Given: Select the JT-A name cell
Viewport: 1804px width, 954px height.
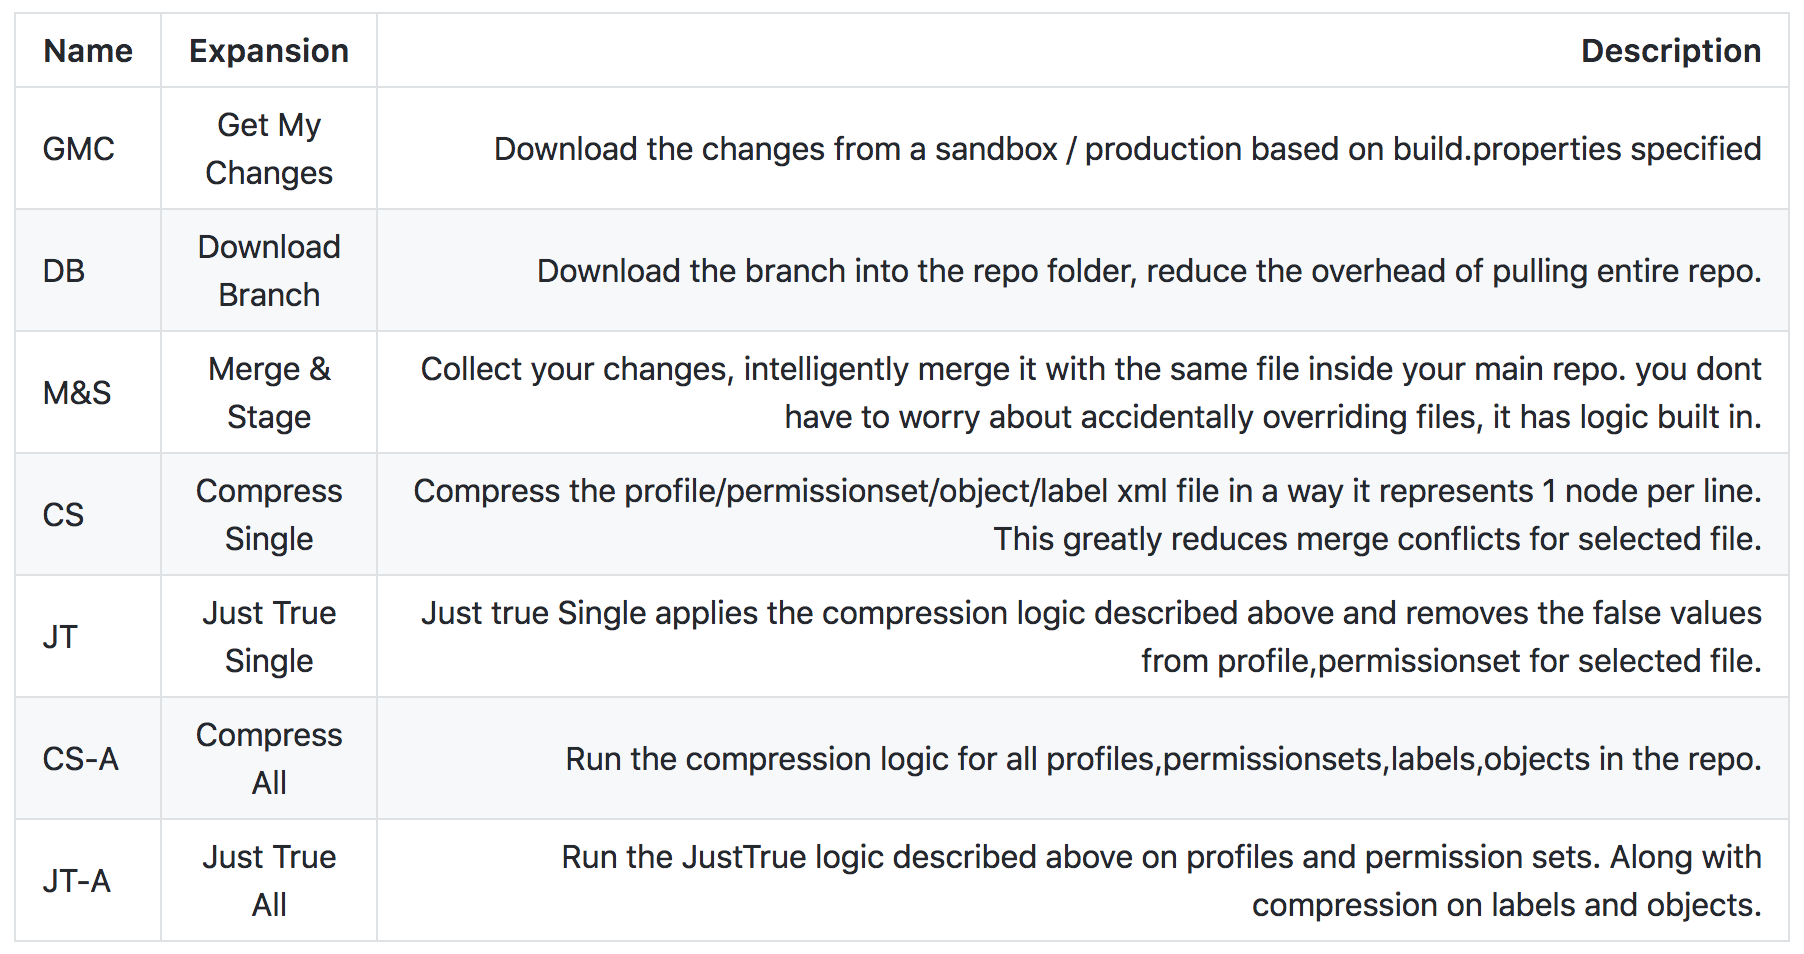Looking at the screenshot, I should pyautogui.click(x=77, y=881).
